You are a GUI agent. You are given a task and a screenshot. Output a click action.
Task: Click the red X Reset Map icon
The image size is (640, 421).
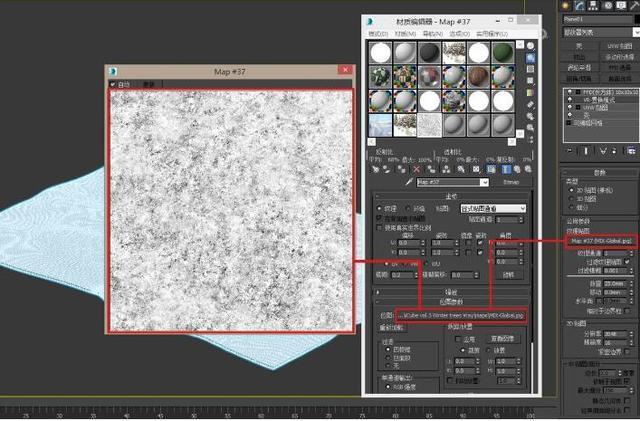point(416,169)
